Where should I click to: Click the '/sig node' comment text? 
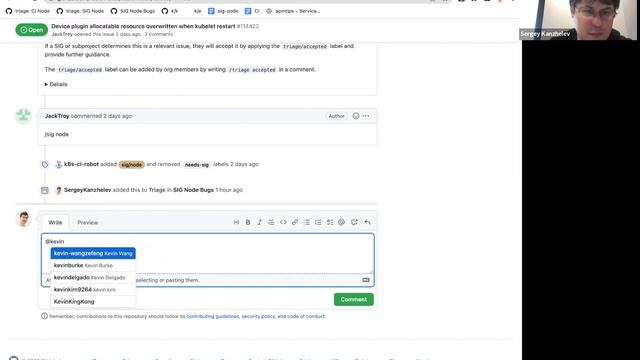coord(57,134)
